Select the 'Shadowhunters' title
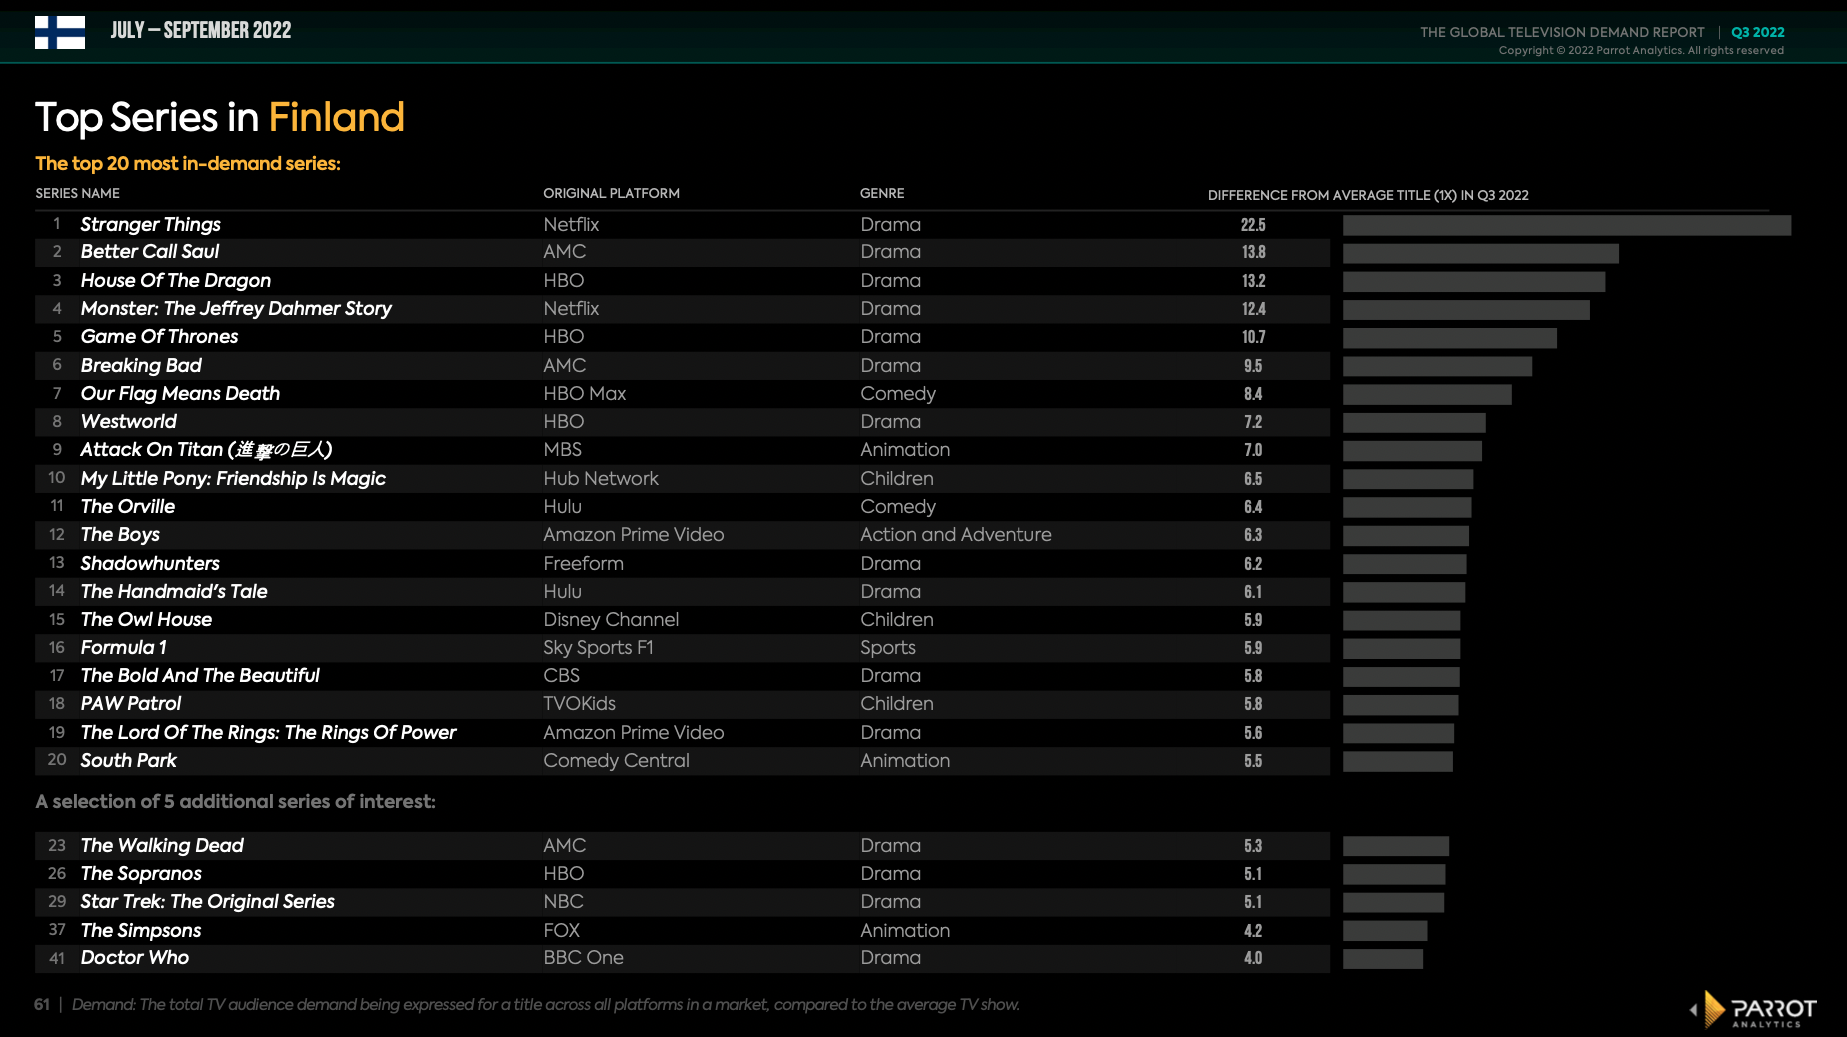Screen dimensions: 1847x1037 point(150,564)
